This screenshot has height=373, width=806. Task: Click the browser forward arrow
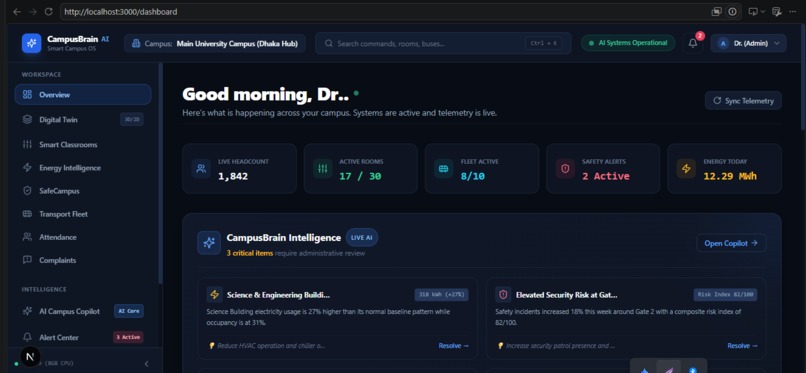click(x=33, y=11)
